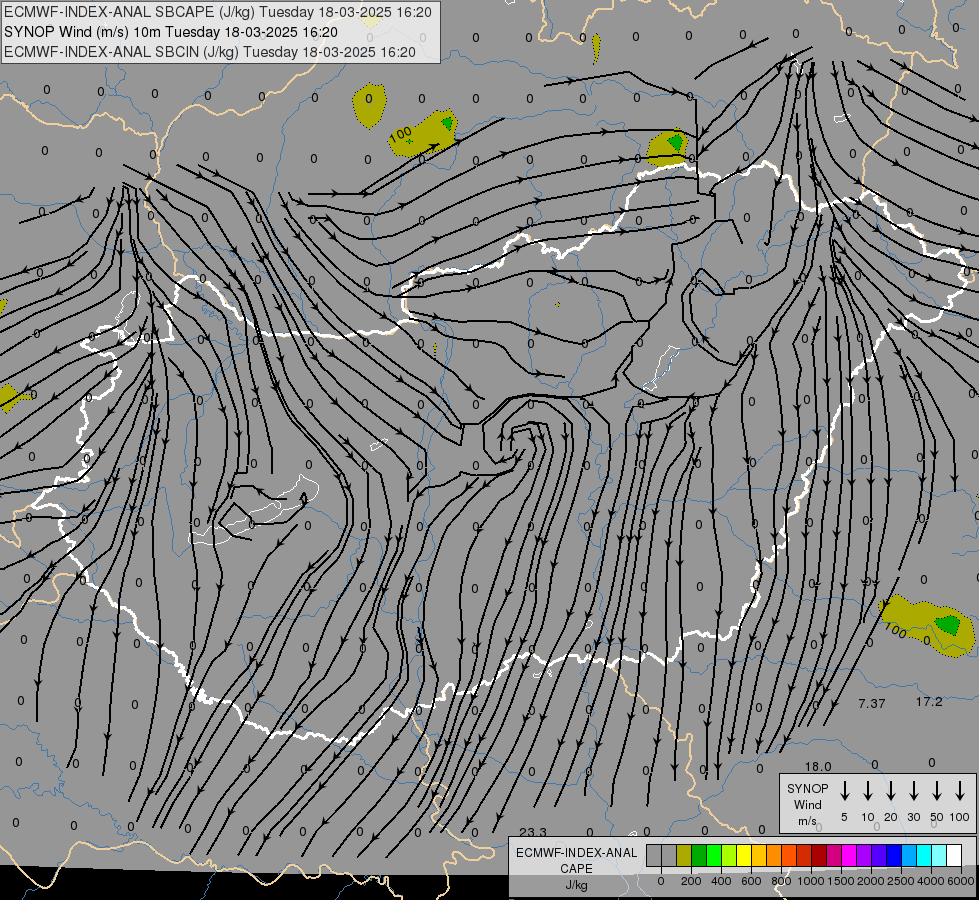Pick the yellow-green CAPE legend swatch
Image resolution: width=979 pixels, height=900 pixels.
[x=729, y=855]
